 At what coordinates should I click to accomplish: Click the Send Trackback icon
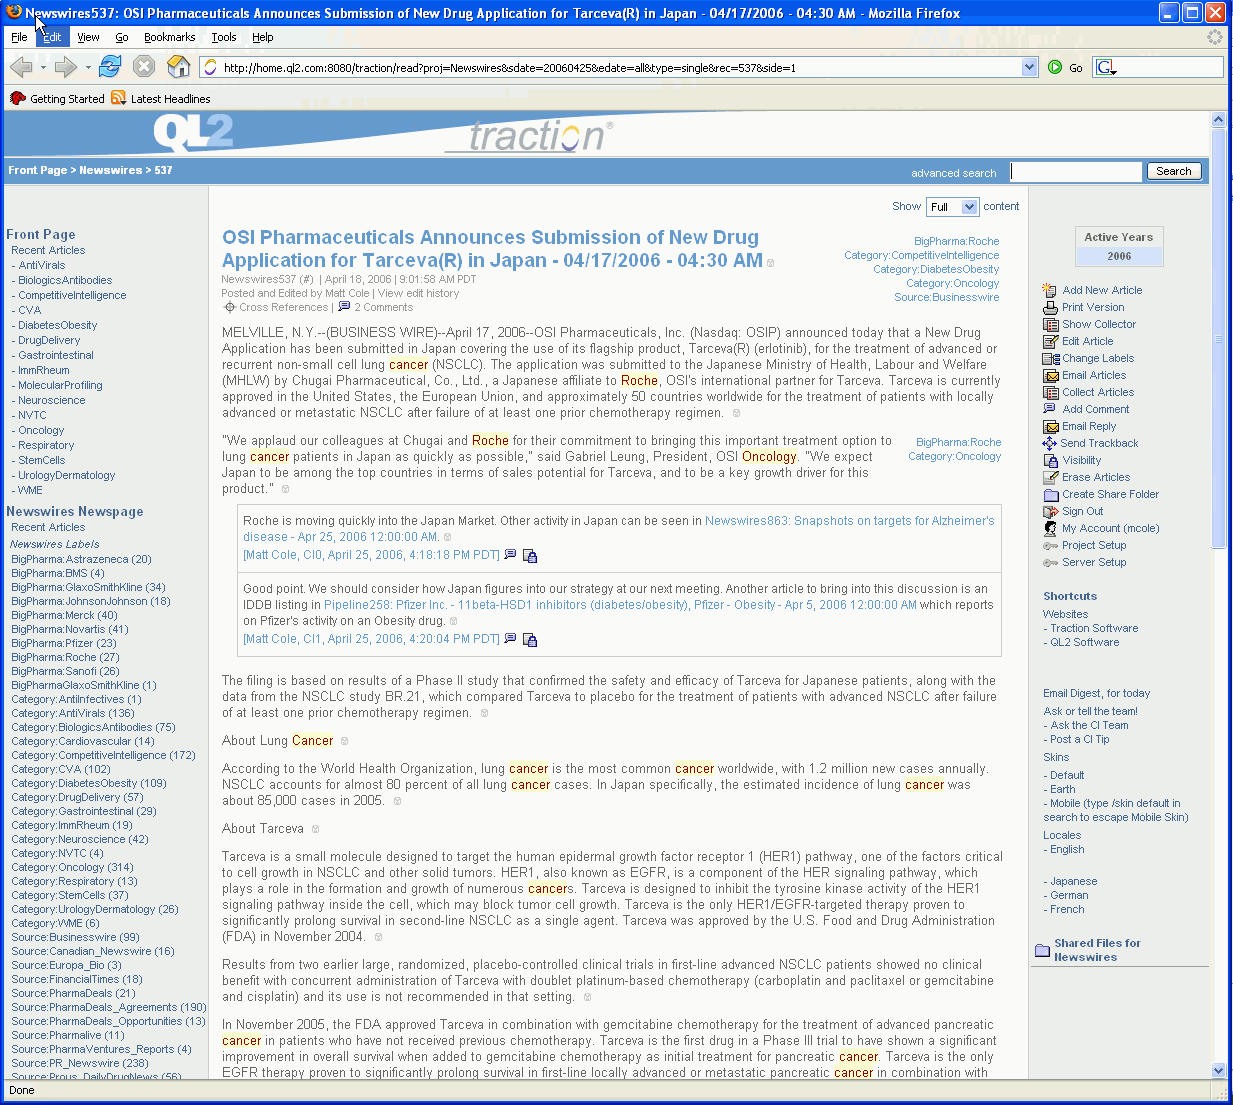(1050, 443)
